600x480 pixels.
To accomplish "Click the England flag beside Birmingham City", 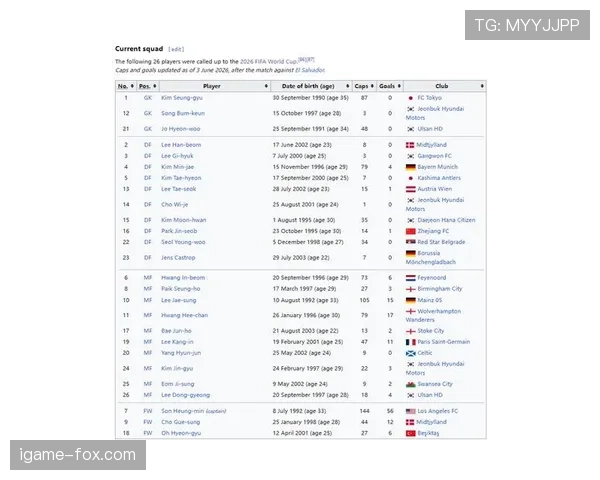I will (x=410, y=289).
